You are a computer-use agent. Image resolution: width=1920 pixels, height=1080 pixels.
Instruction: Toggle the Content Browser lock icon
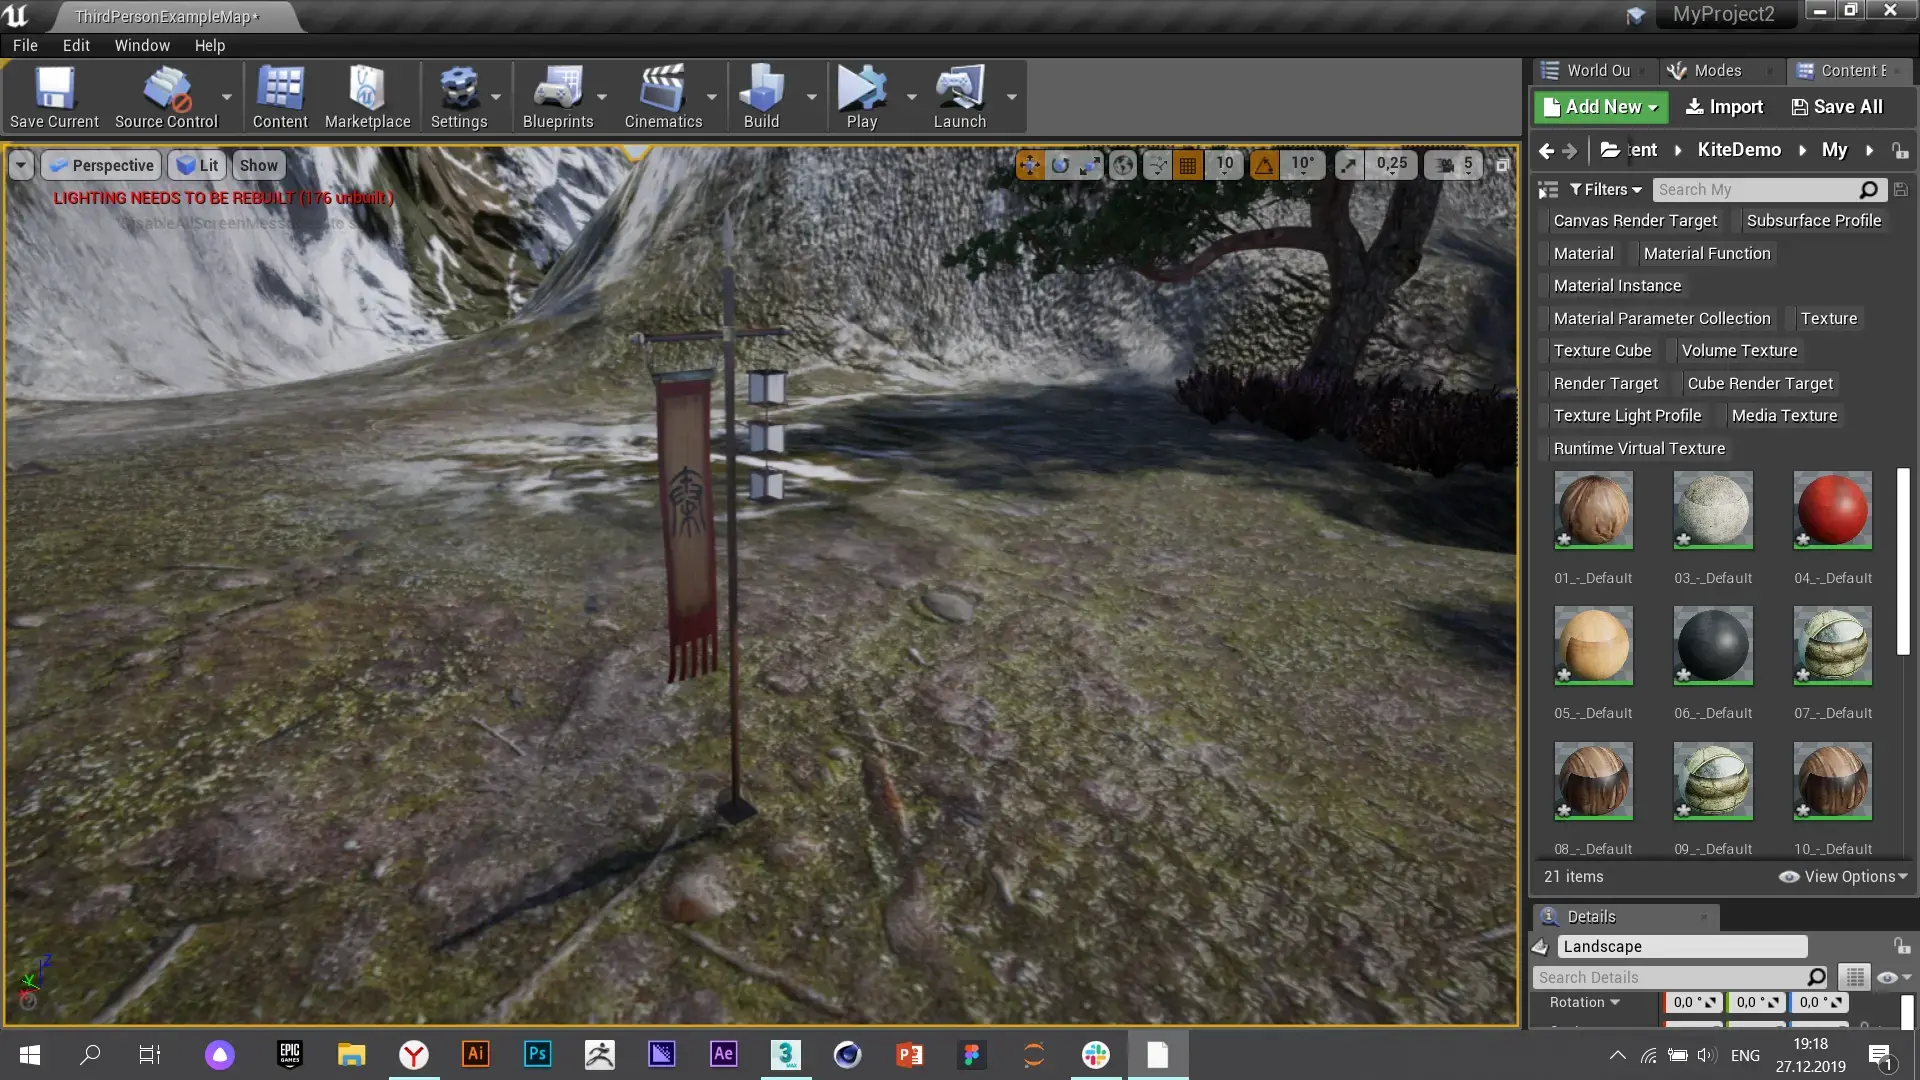pyautogui.click(x=1900, y=151)
